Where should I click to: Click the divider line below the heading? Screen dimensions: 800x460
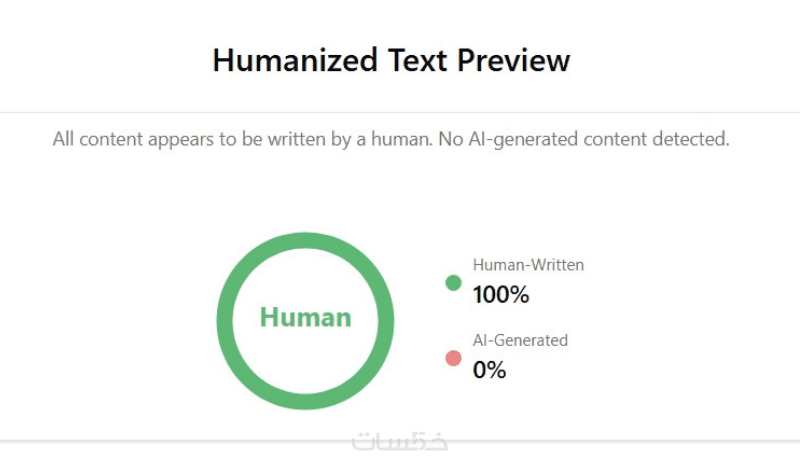pos(400,112)
